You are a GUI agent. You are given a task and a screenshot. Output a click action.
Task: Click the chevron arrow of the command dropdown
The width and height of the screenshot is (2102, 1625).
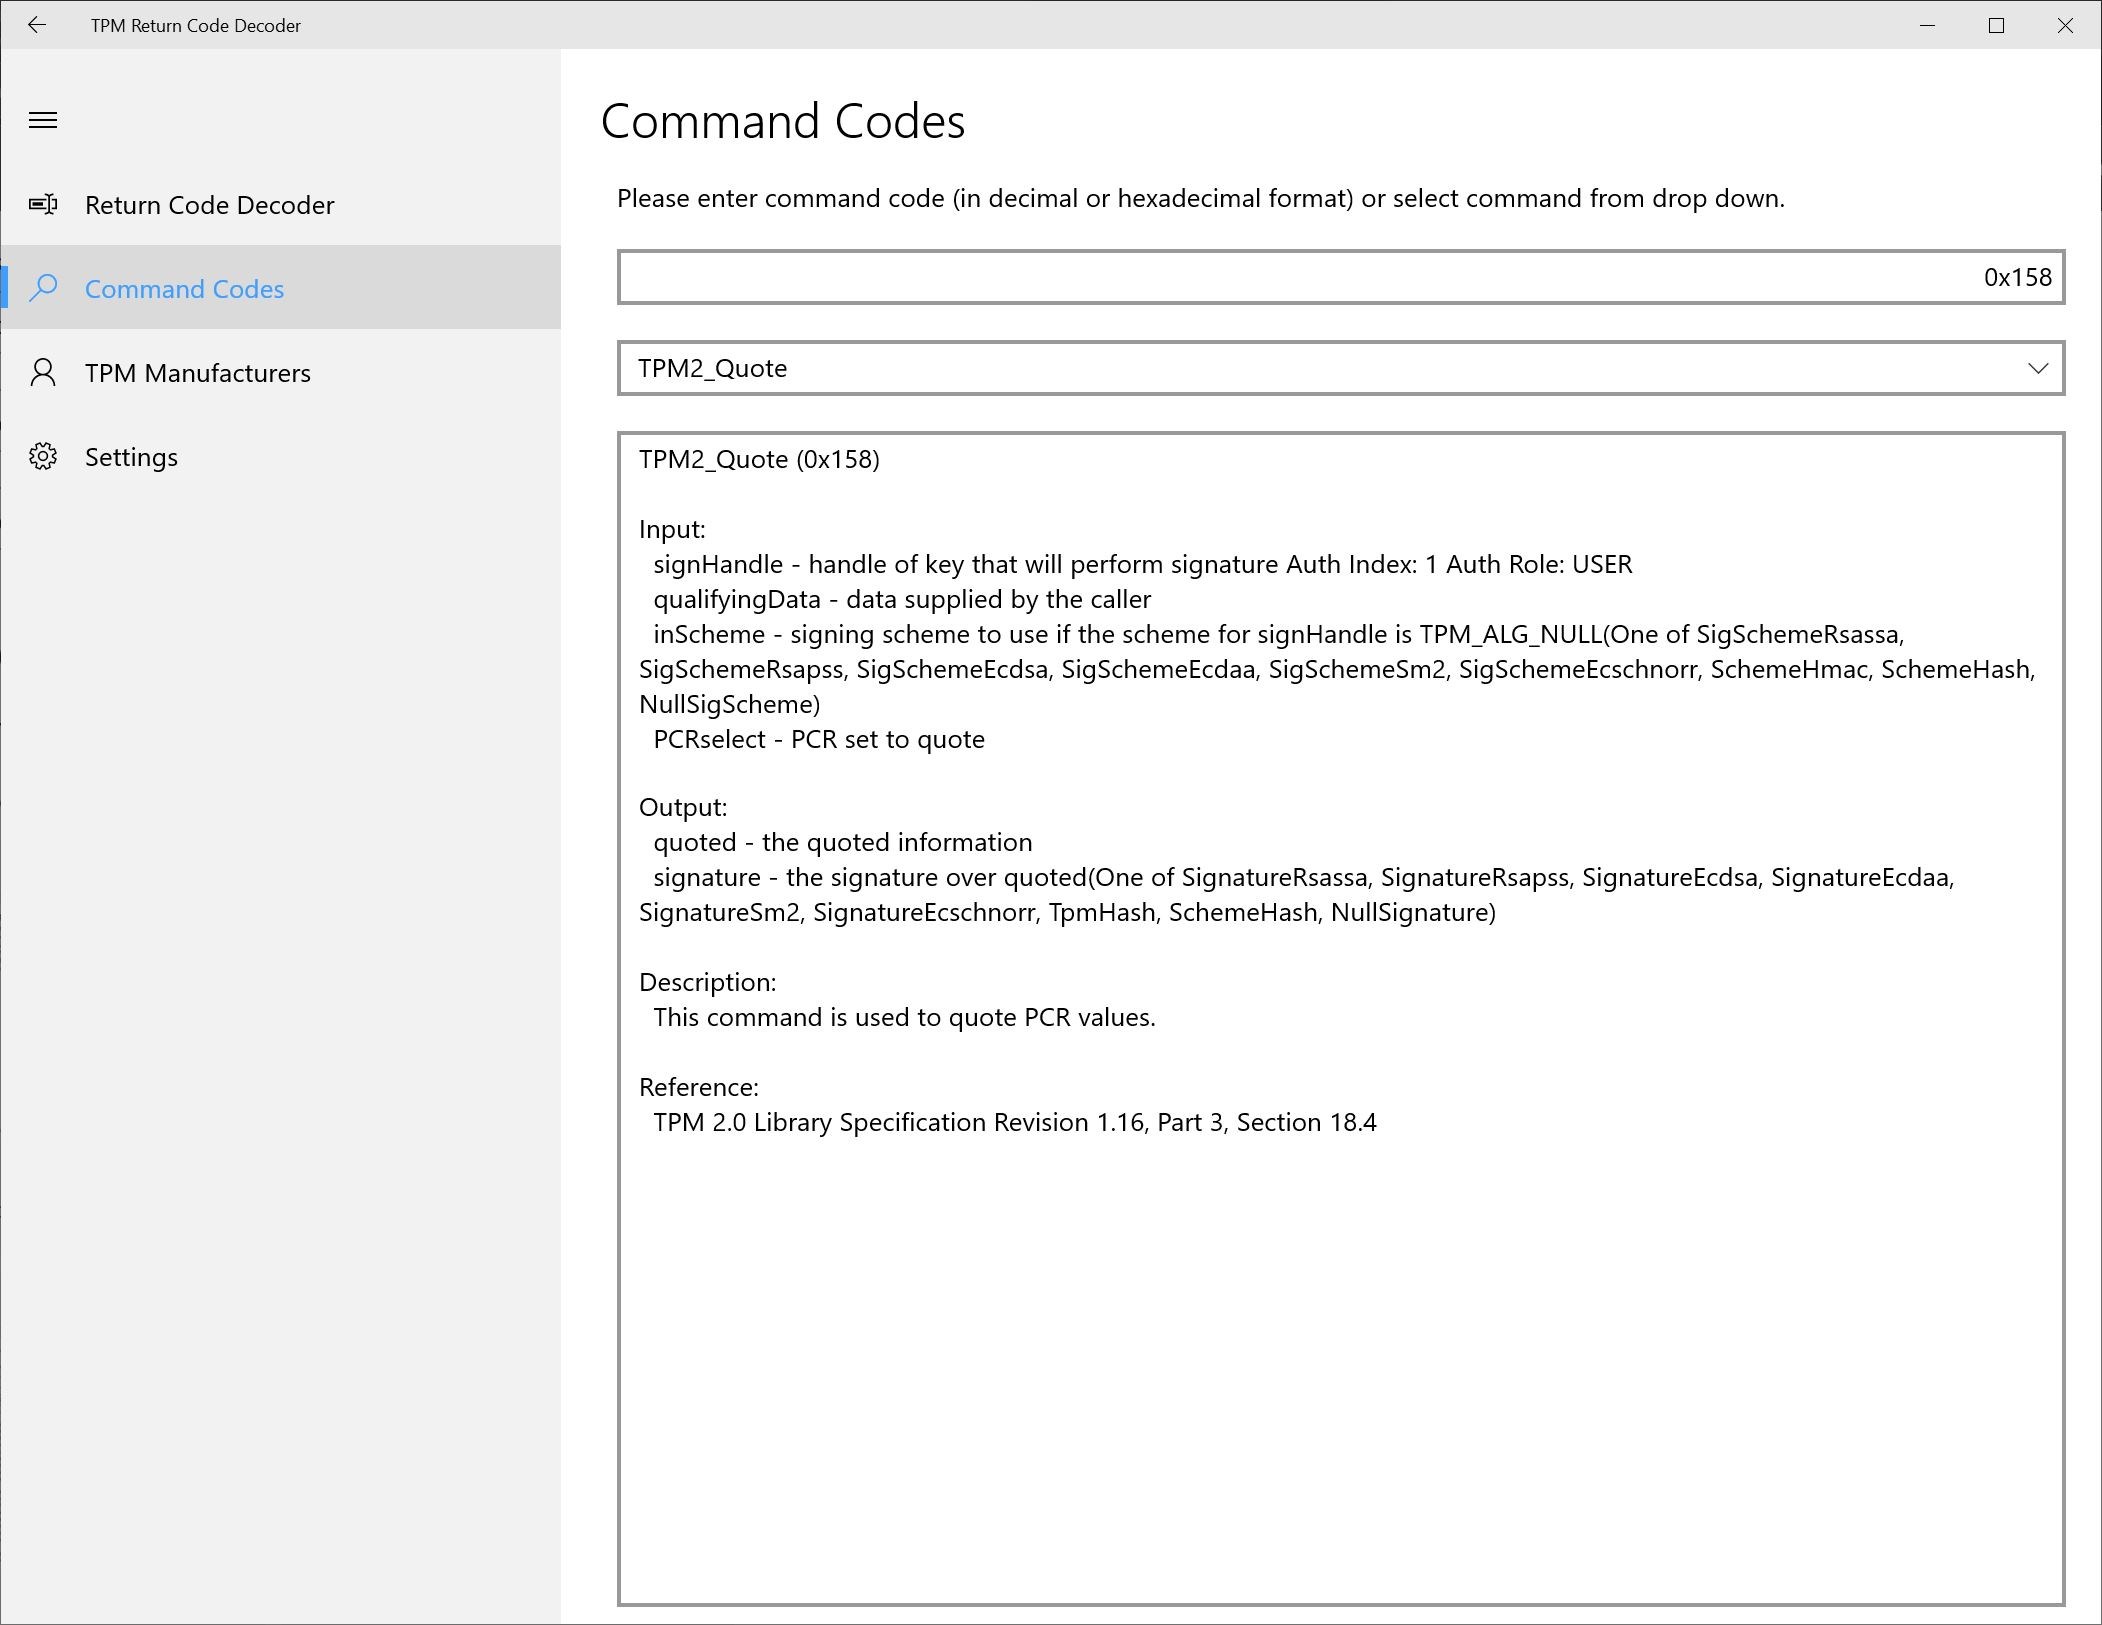point(2037,368)
